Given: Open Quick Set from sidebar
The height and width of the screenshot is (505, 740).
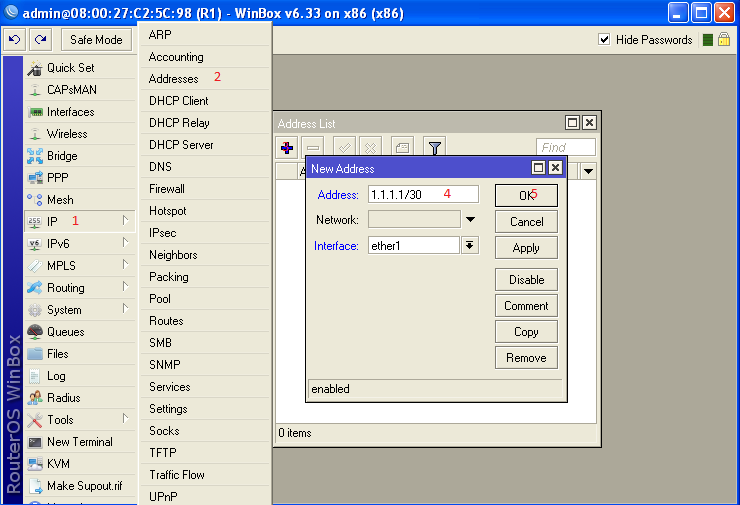Looking at the screenshot, I should point(80,68).
